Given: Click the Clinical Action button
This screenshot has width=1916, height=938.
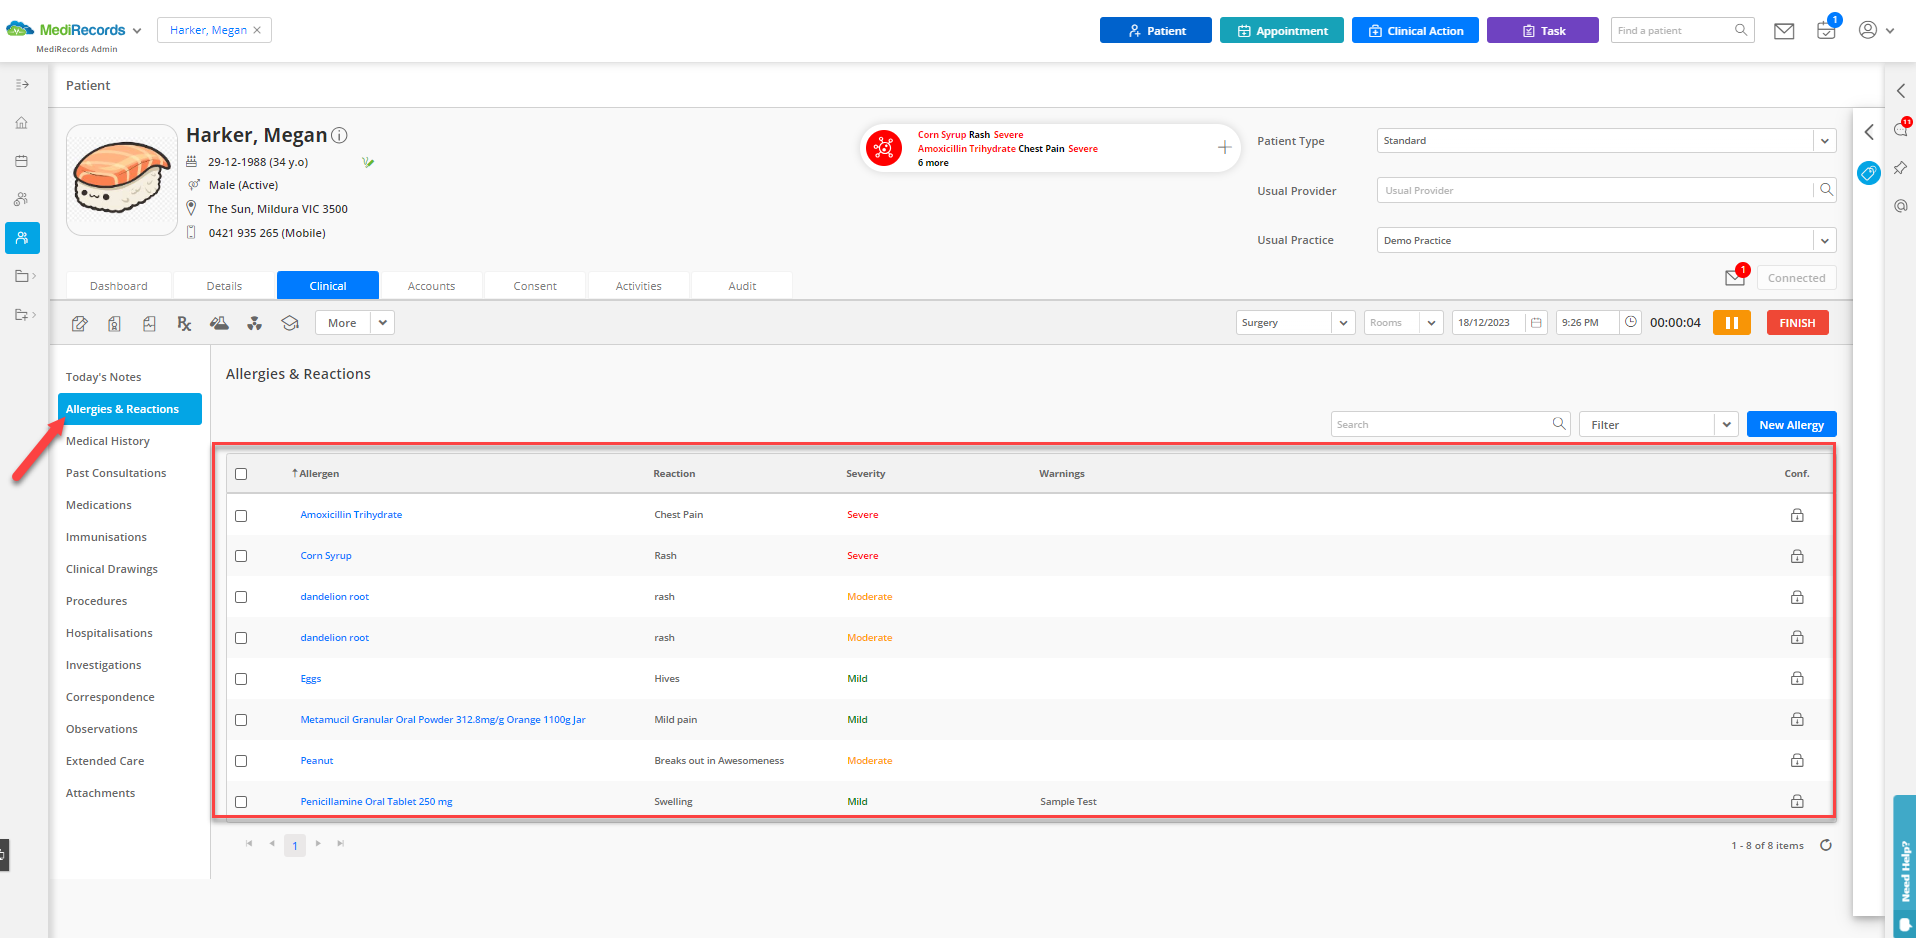Looking at the screenshot, I should click(1415, 30).
